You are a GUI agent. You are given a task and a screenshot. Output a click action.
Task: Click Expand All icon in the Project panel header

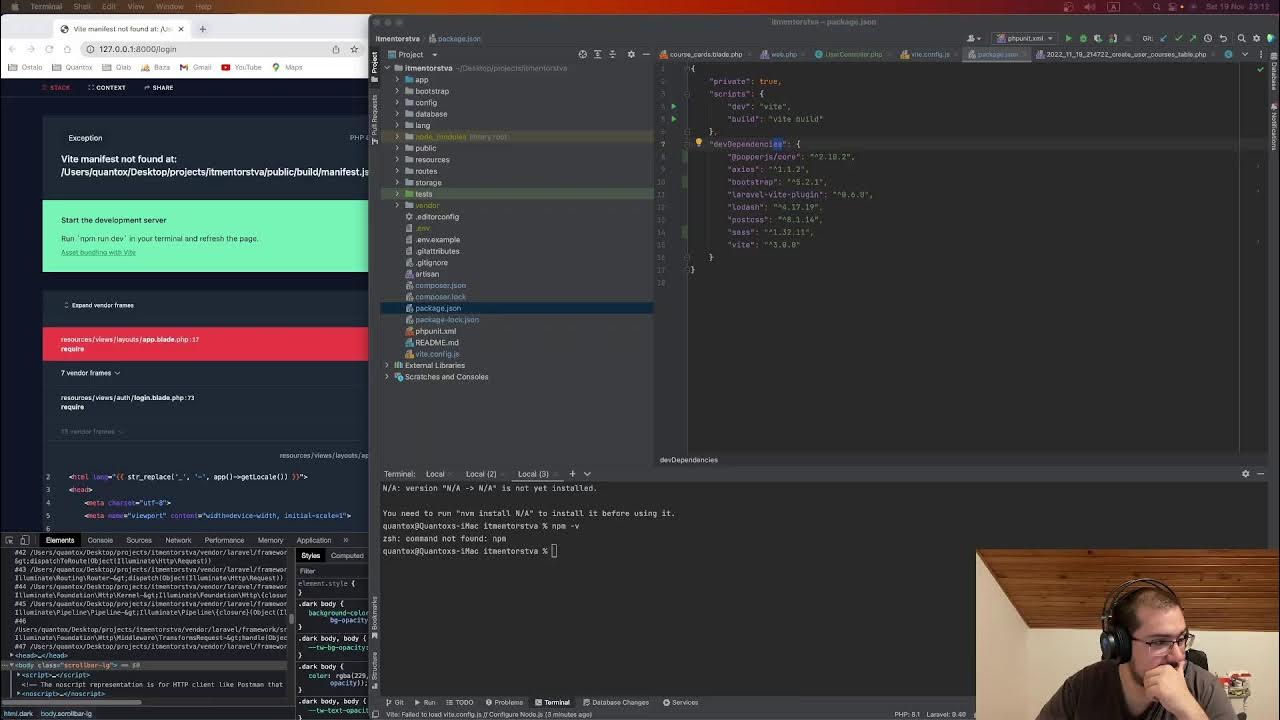tap(598, 54)
